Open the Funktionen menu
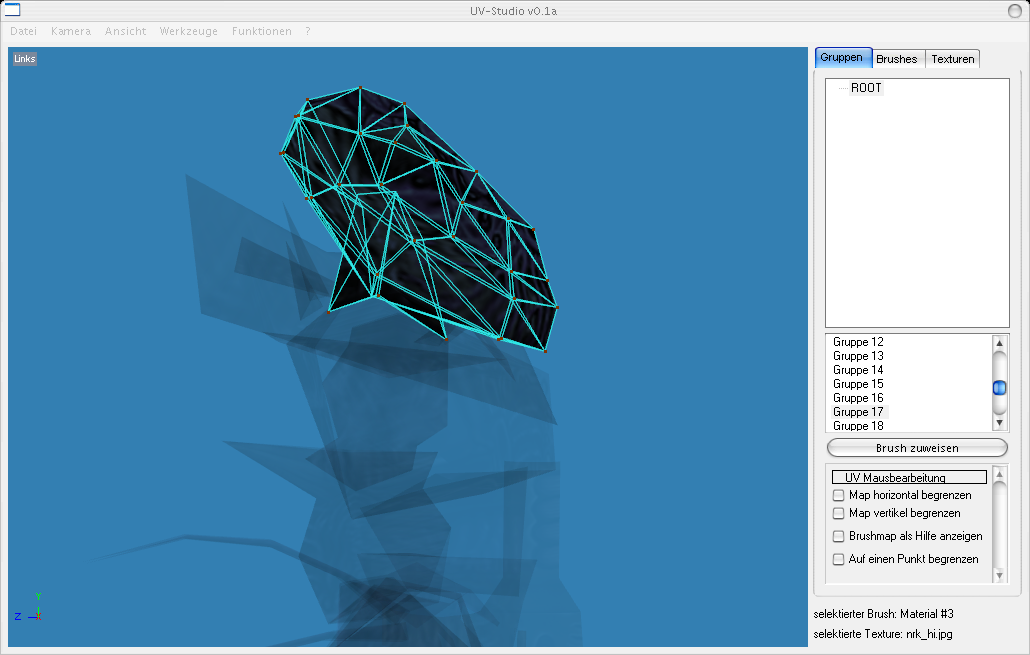1030x655 pixels. [261, 32]
